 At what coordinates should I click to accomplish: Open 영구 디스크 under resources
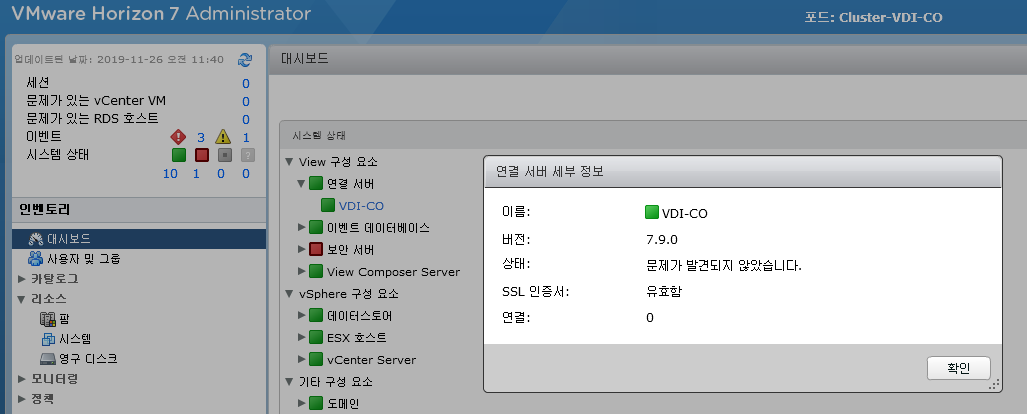pyautogui.click(x=88, y=359)
